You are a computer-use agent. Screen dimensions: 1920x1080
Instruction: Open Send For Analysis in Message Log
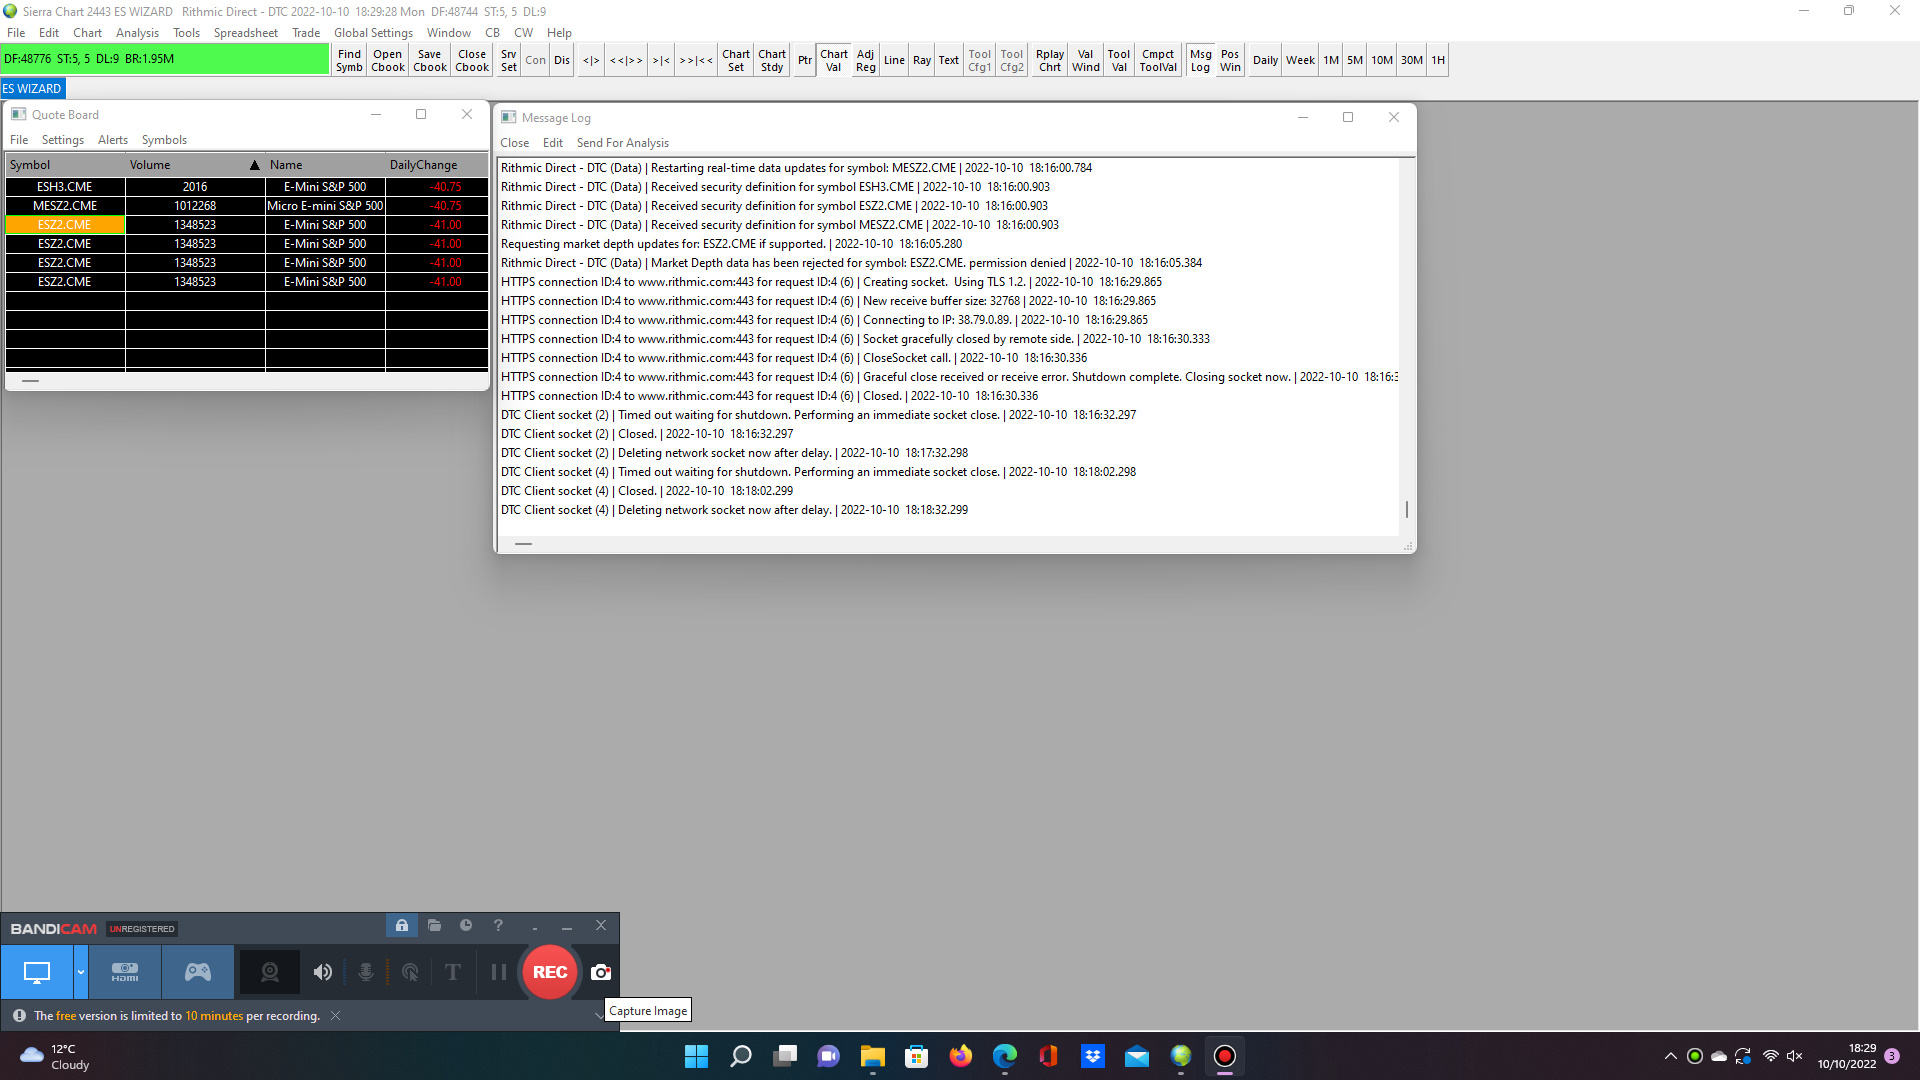point(622,143)
